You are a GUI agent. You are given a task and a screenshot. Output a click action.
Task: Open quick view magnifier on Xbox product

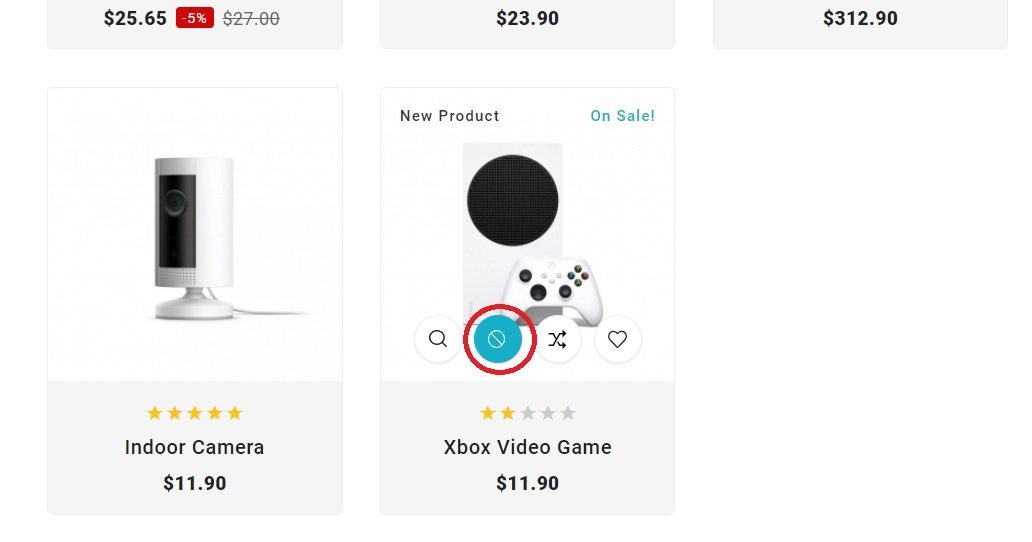(x=438, y=339)
